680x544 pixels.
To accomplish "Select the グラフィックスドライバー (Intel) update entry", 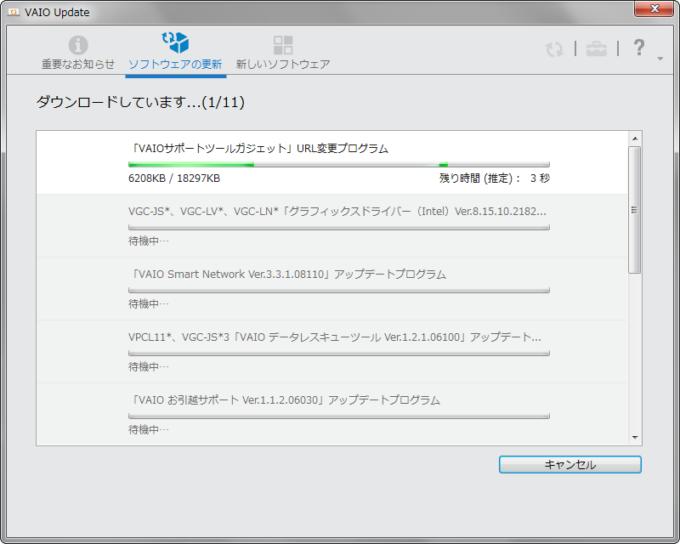I will click(338, 212).
